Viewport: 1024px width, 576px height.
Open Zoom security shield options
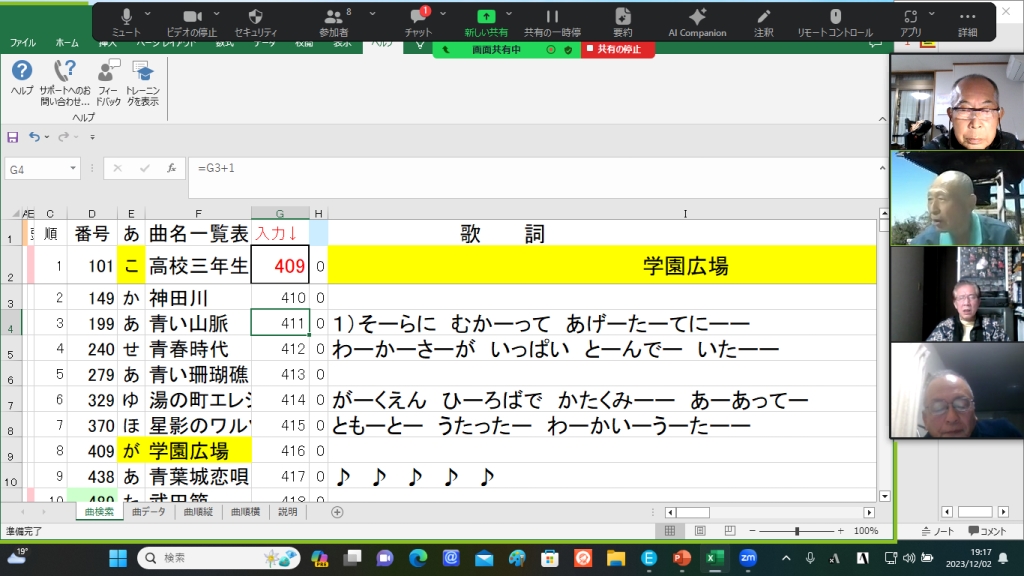(x=255, y=22)
